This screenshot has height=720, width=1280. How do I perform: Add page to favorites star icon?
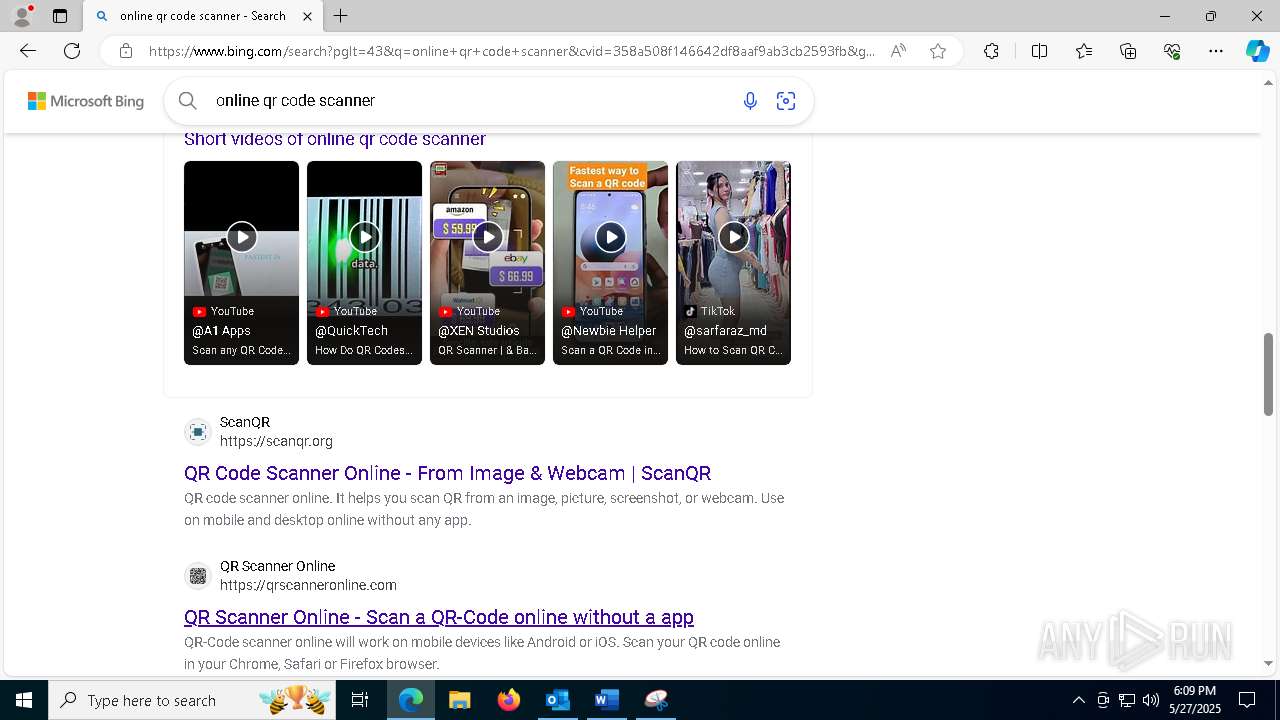[938, 51]
